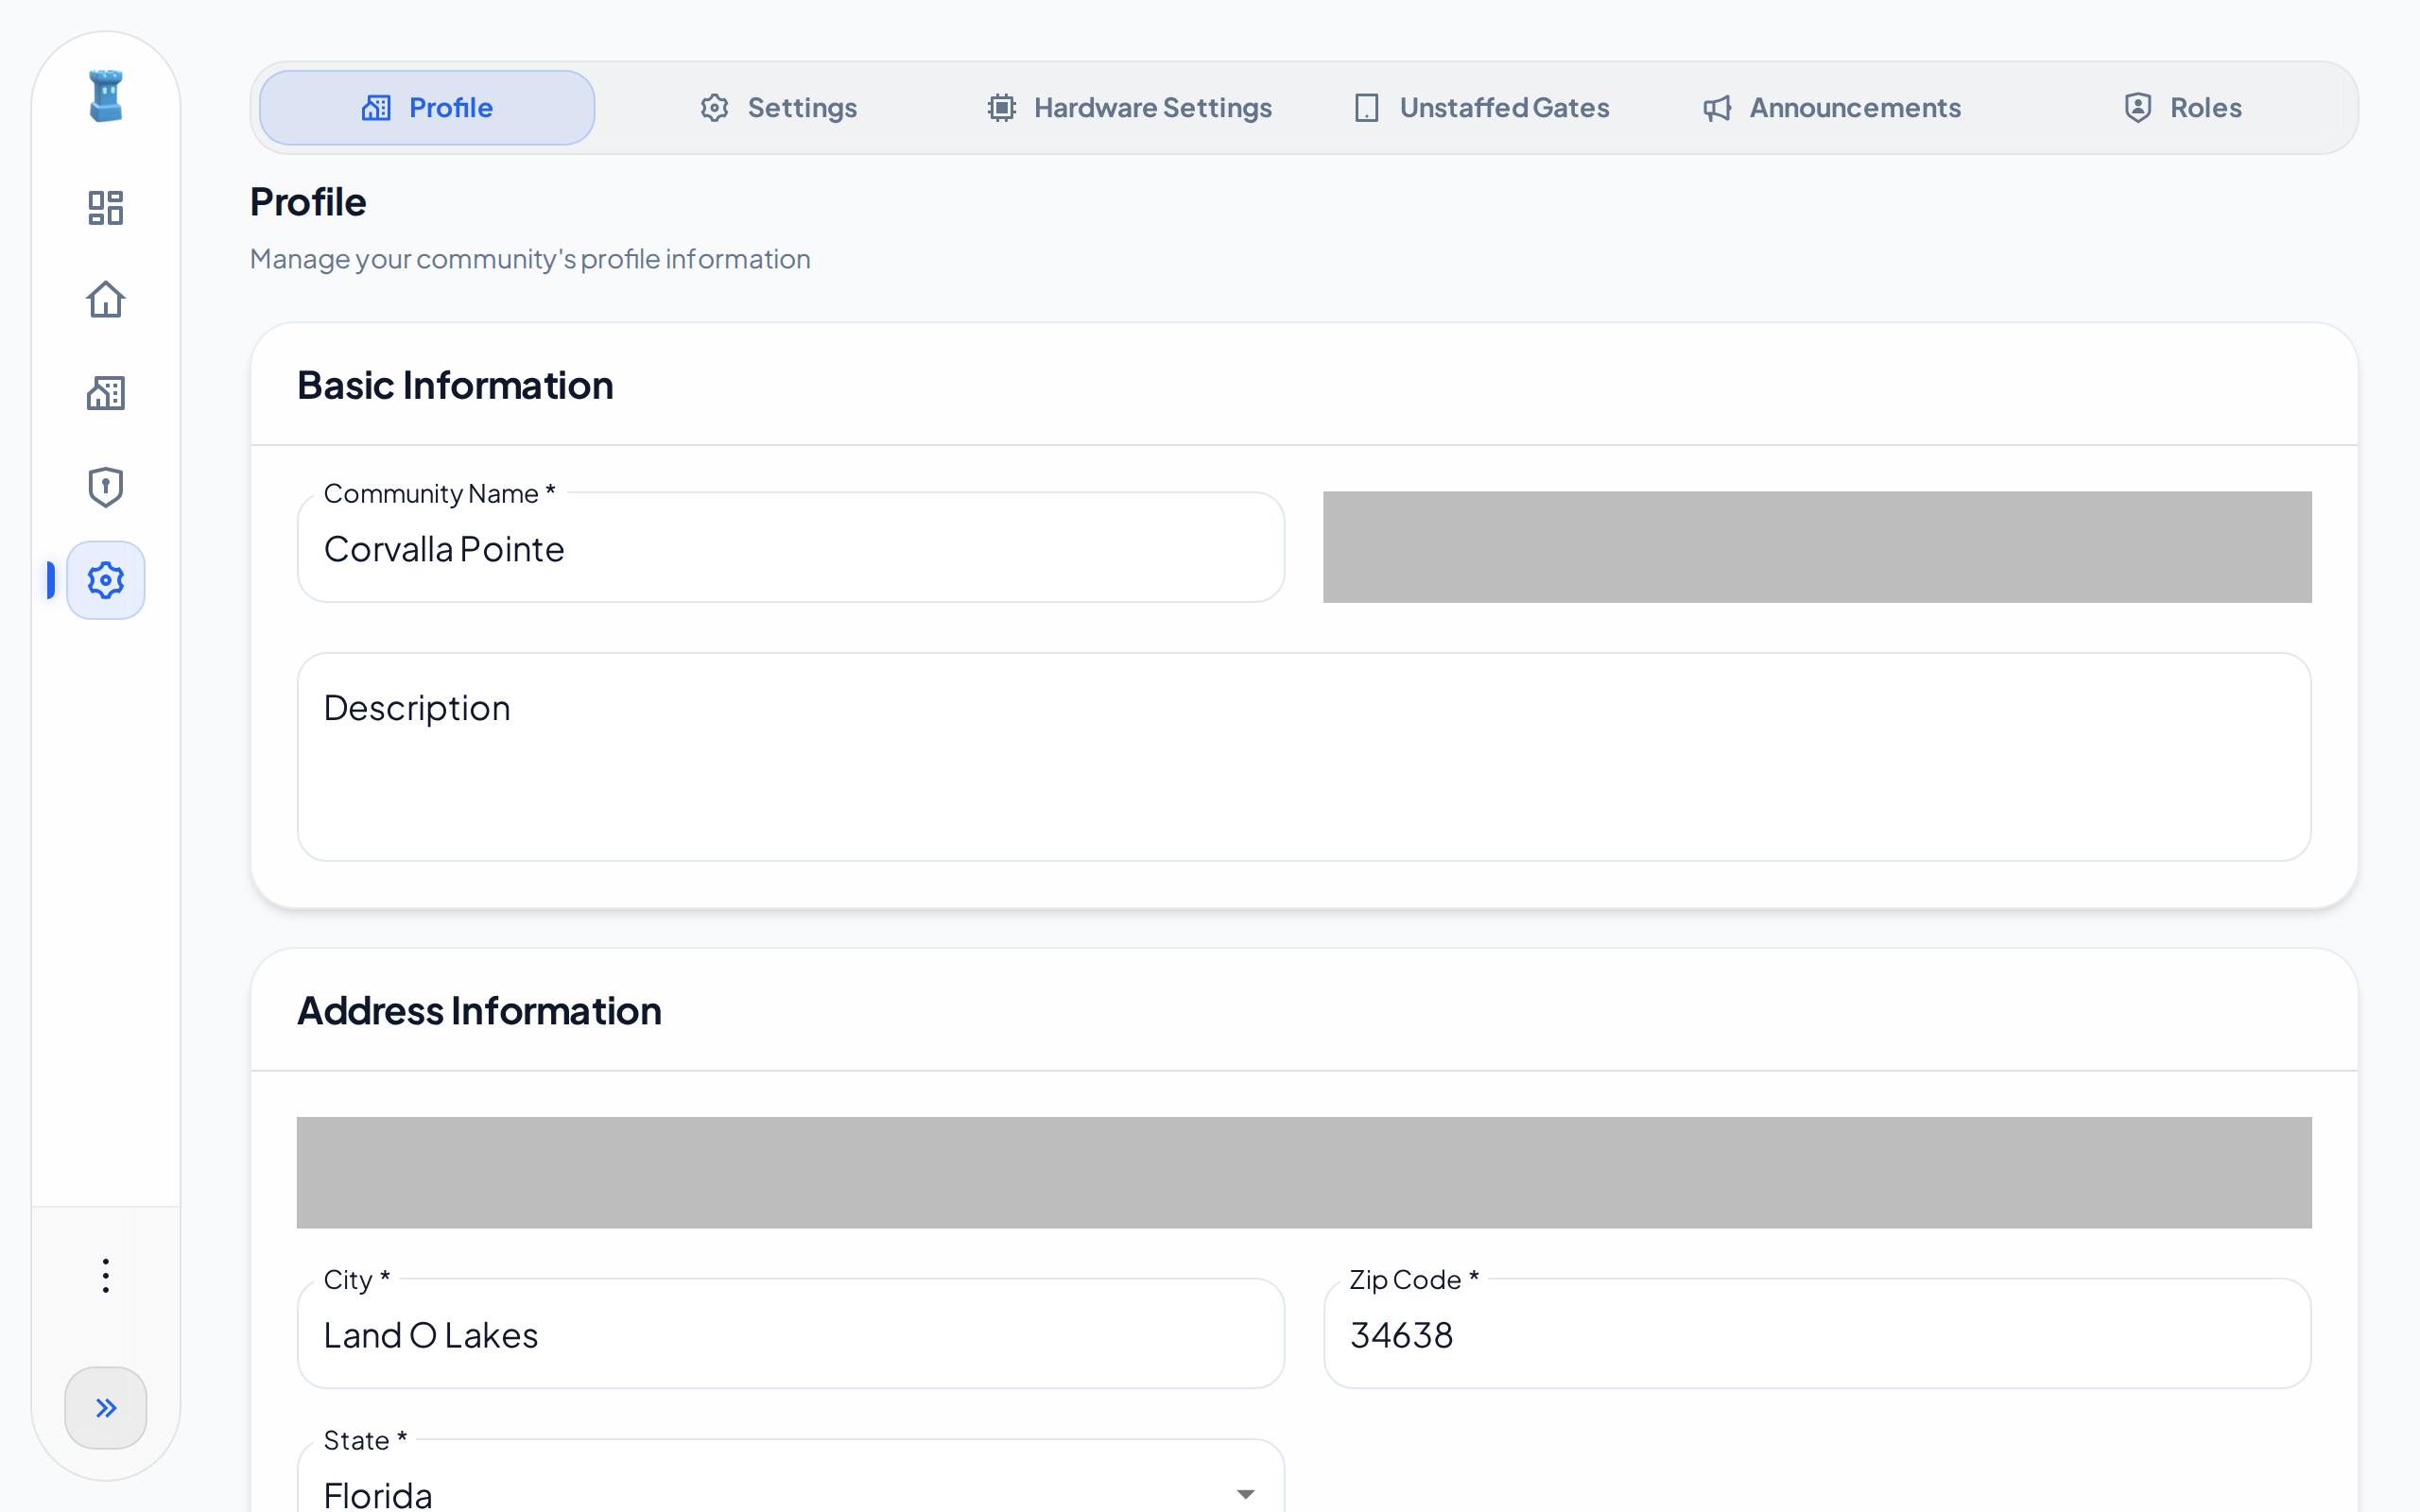Open the security shield icon in sidebar
This screenshot has height=1512, width=2420.
106,487
